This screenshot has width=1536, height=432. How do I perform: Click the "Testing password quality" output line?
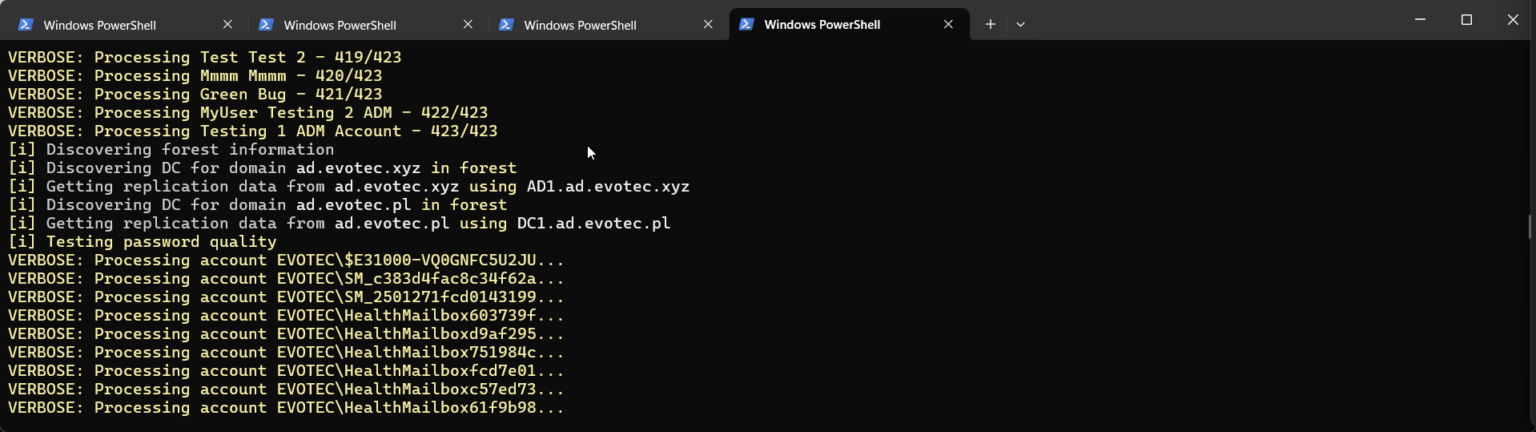160,242
